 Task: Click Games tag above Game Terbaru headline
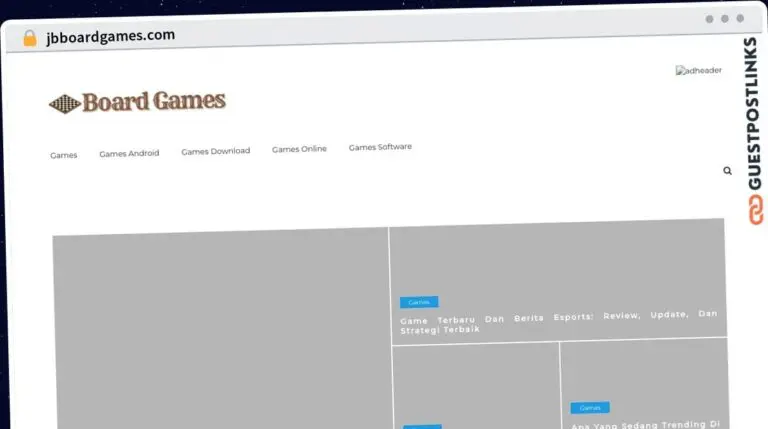pyautogui.click(x=419, y=302)
